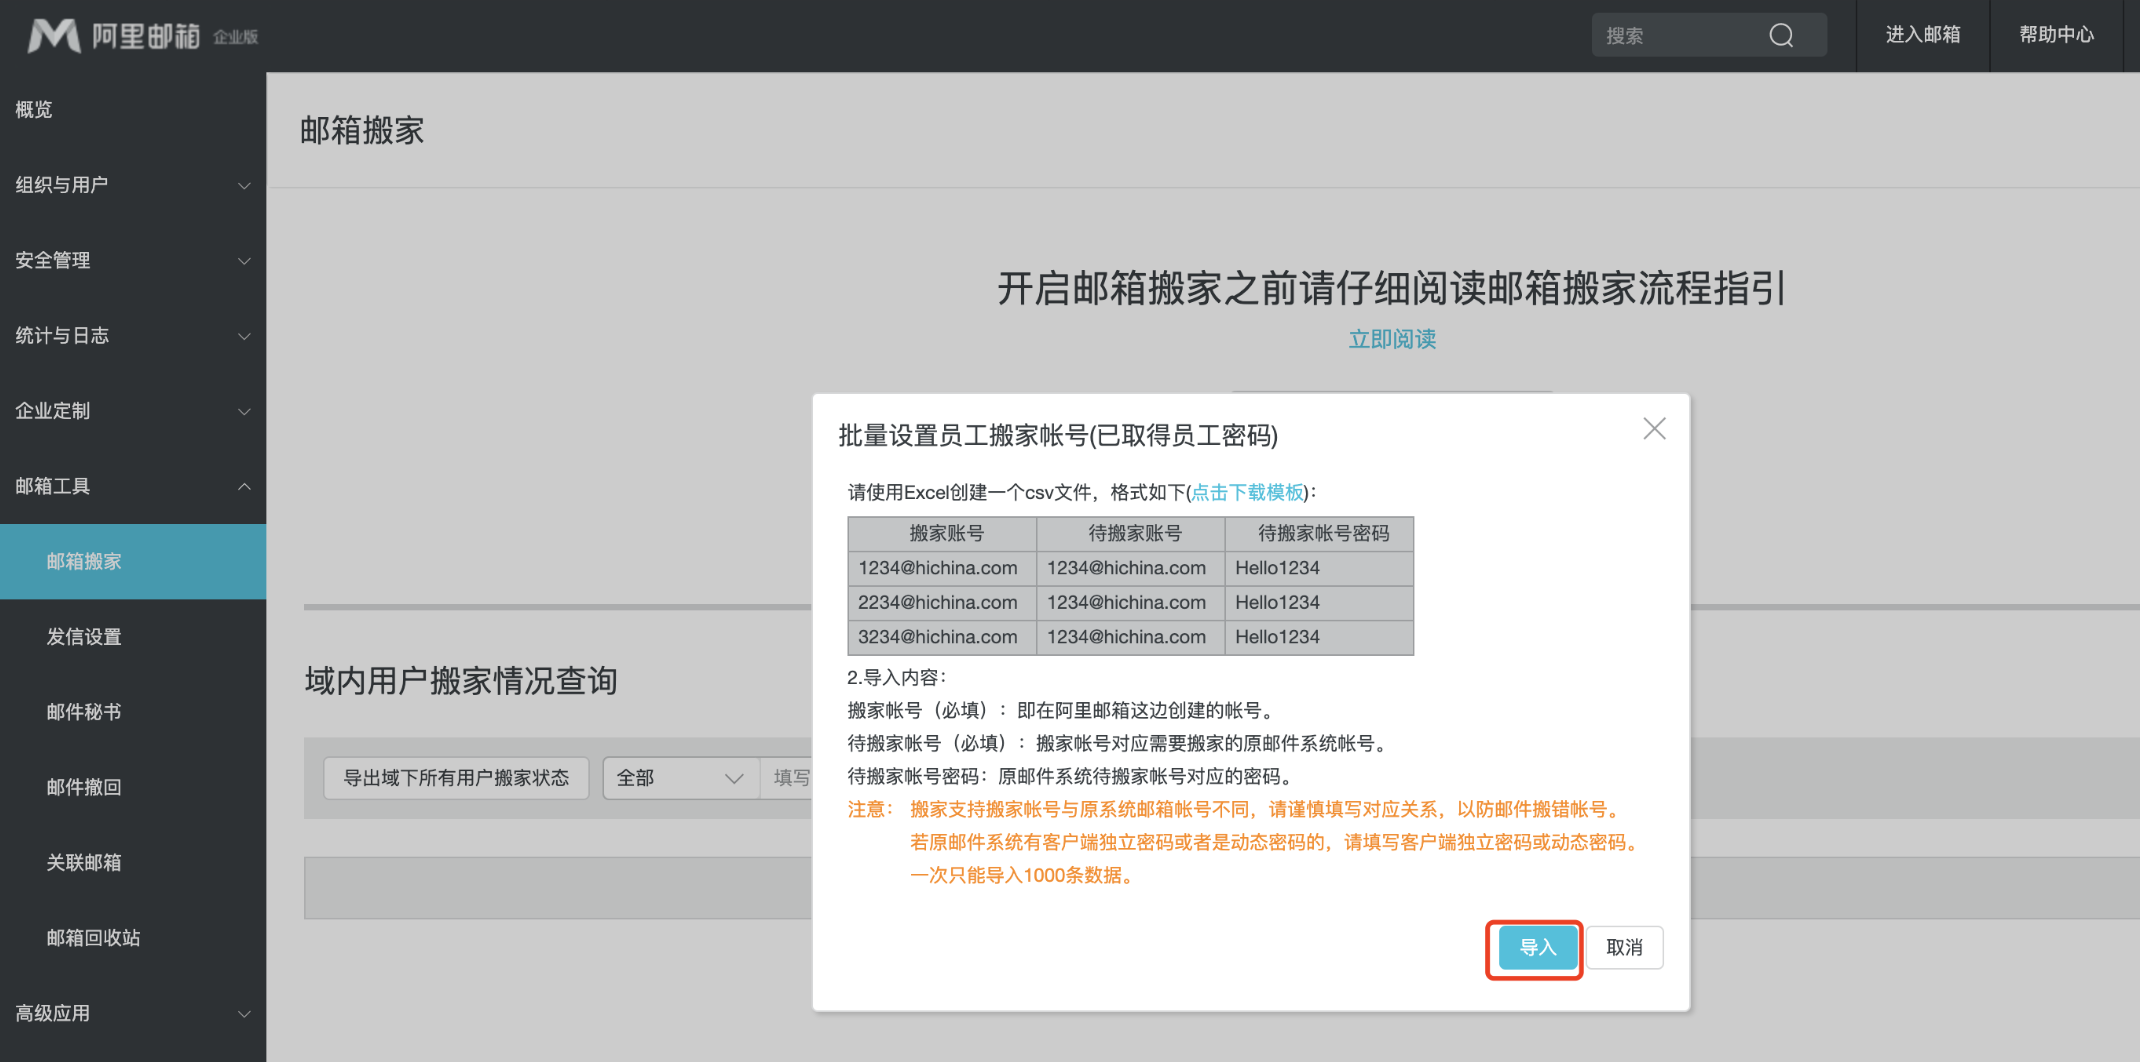Image resolution: width=2140 pixels, height=1062 pixels.
Task: Open 帮助中心 help center
Action: coord(2056,35)
